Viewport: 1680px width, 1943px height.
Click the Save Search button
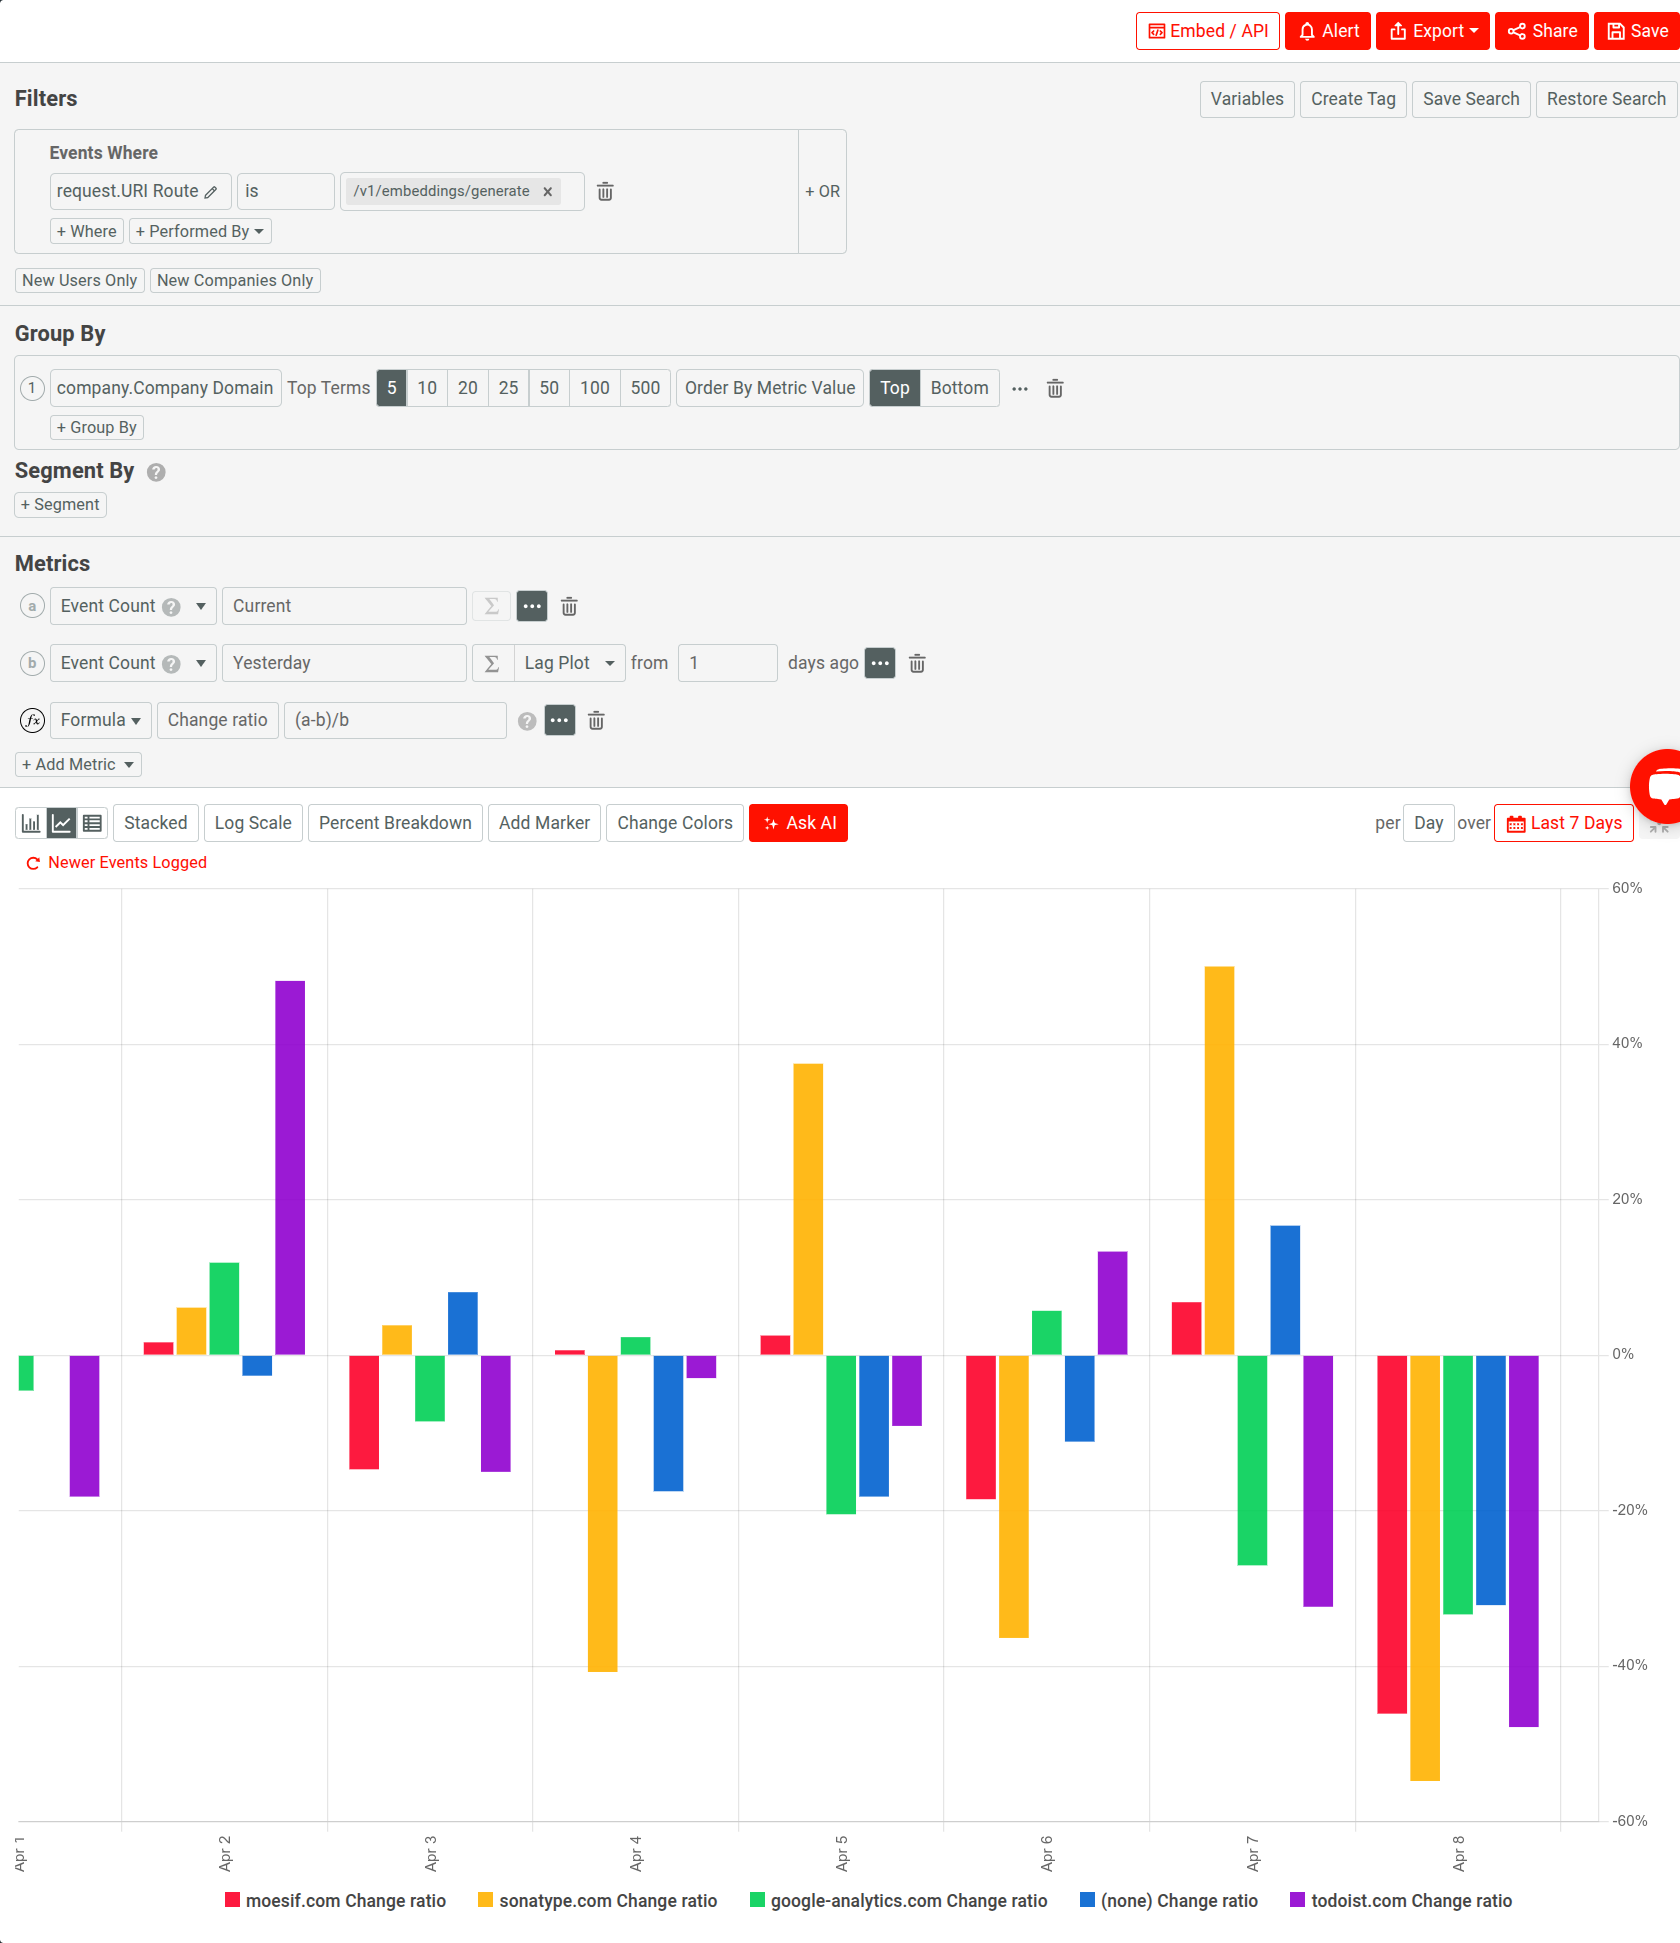[x=1470, y=98]
